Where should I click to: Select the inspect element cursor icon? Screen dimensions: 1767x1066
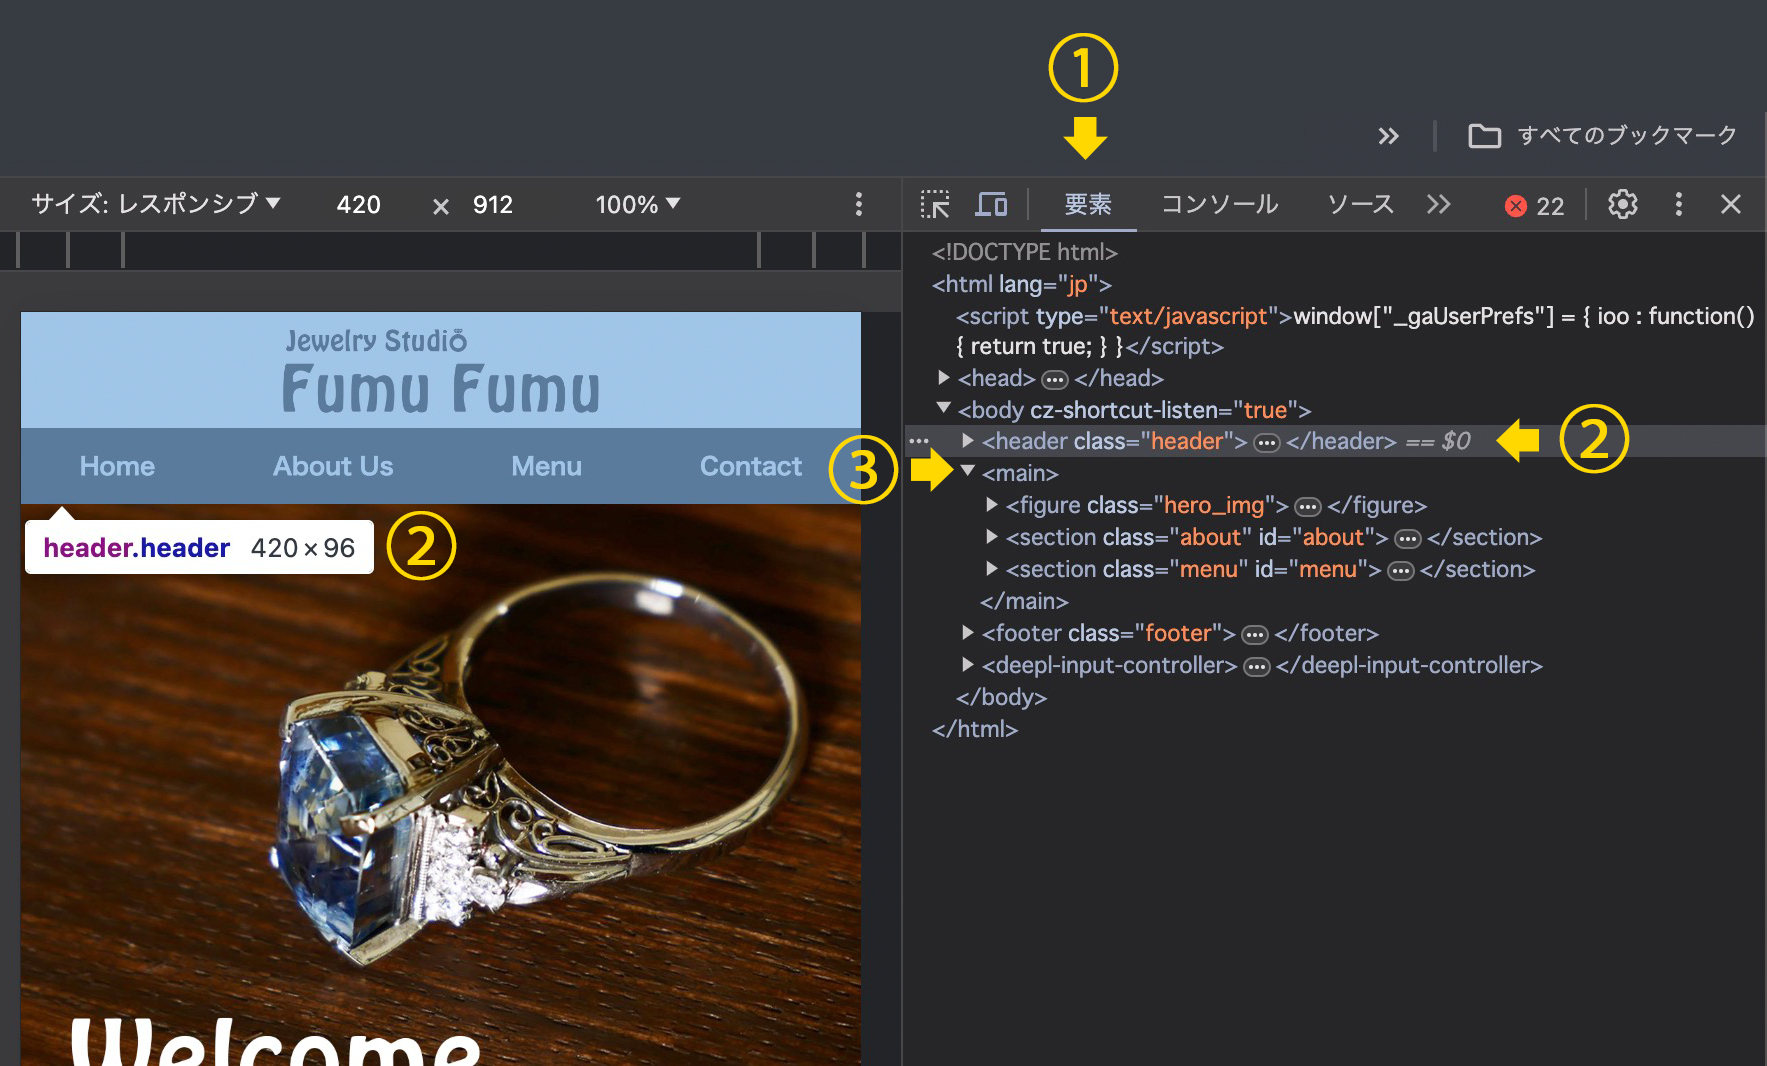click(935, 204)
